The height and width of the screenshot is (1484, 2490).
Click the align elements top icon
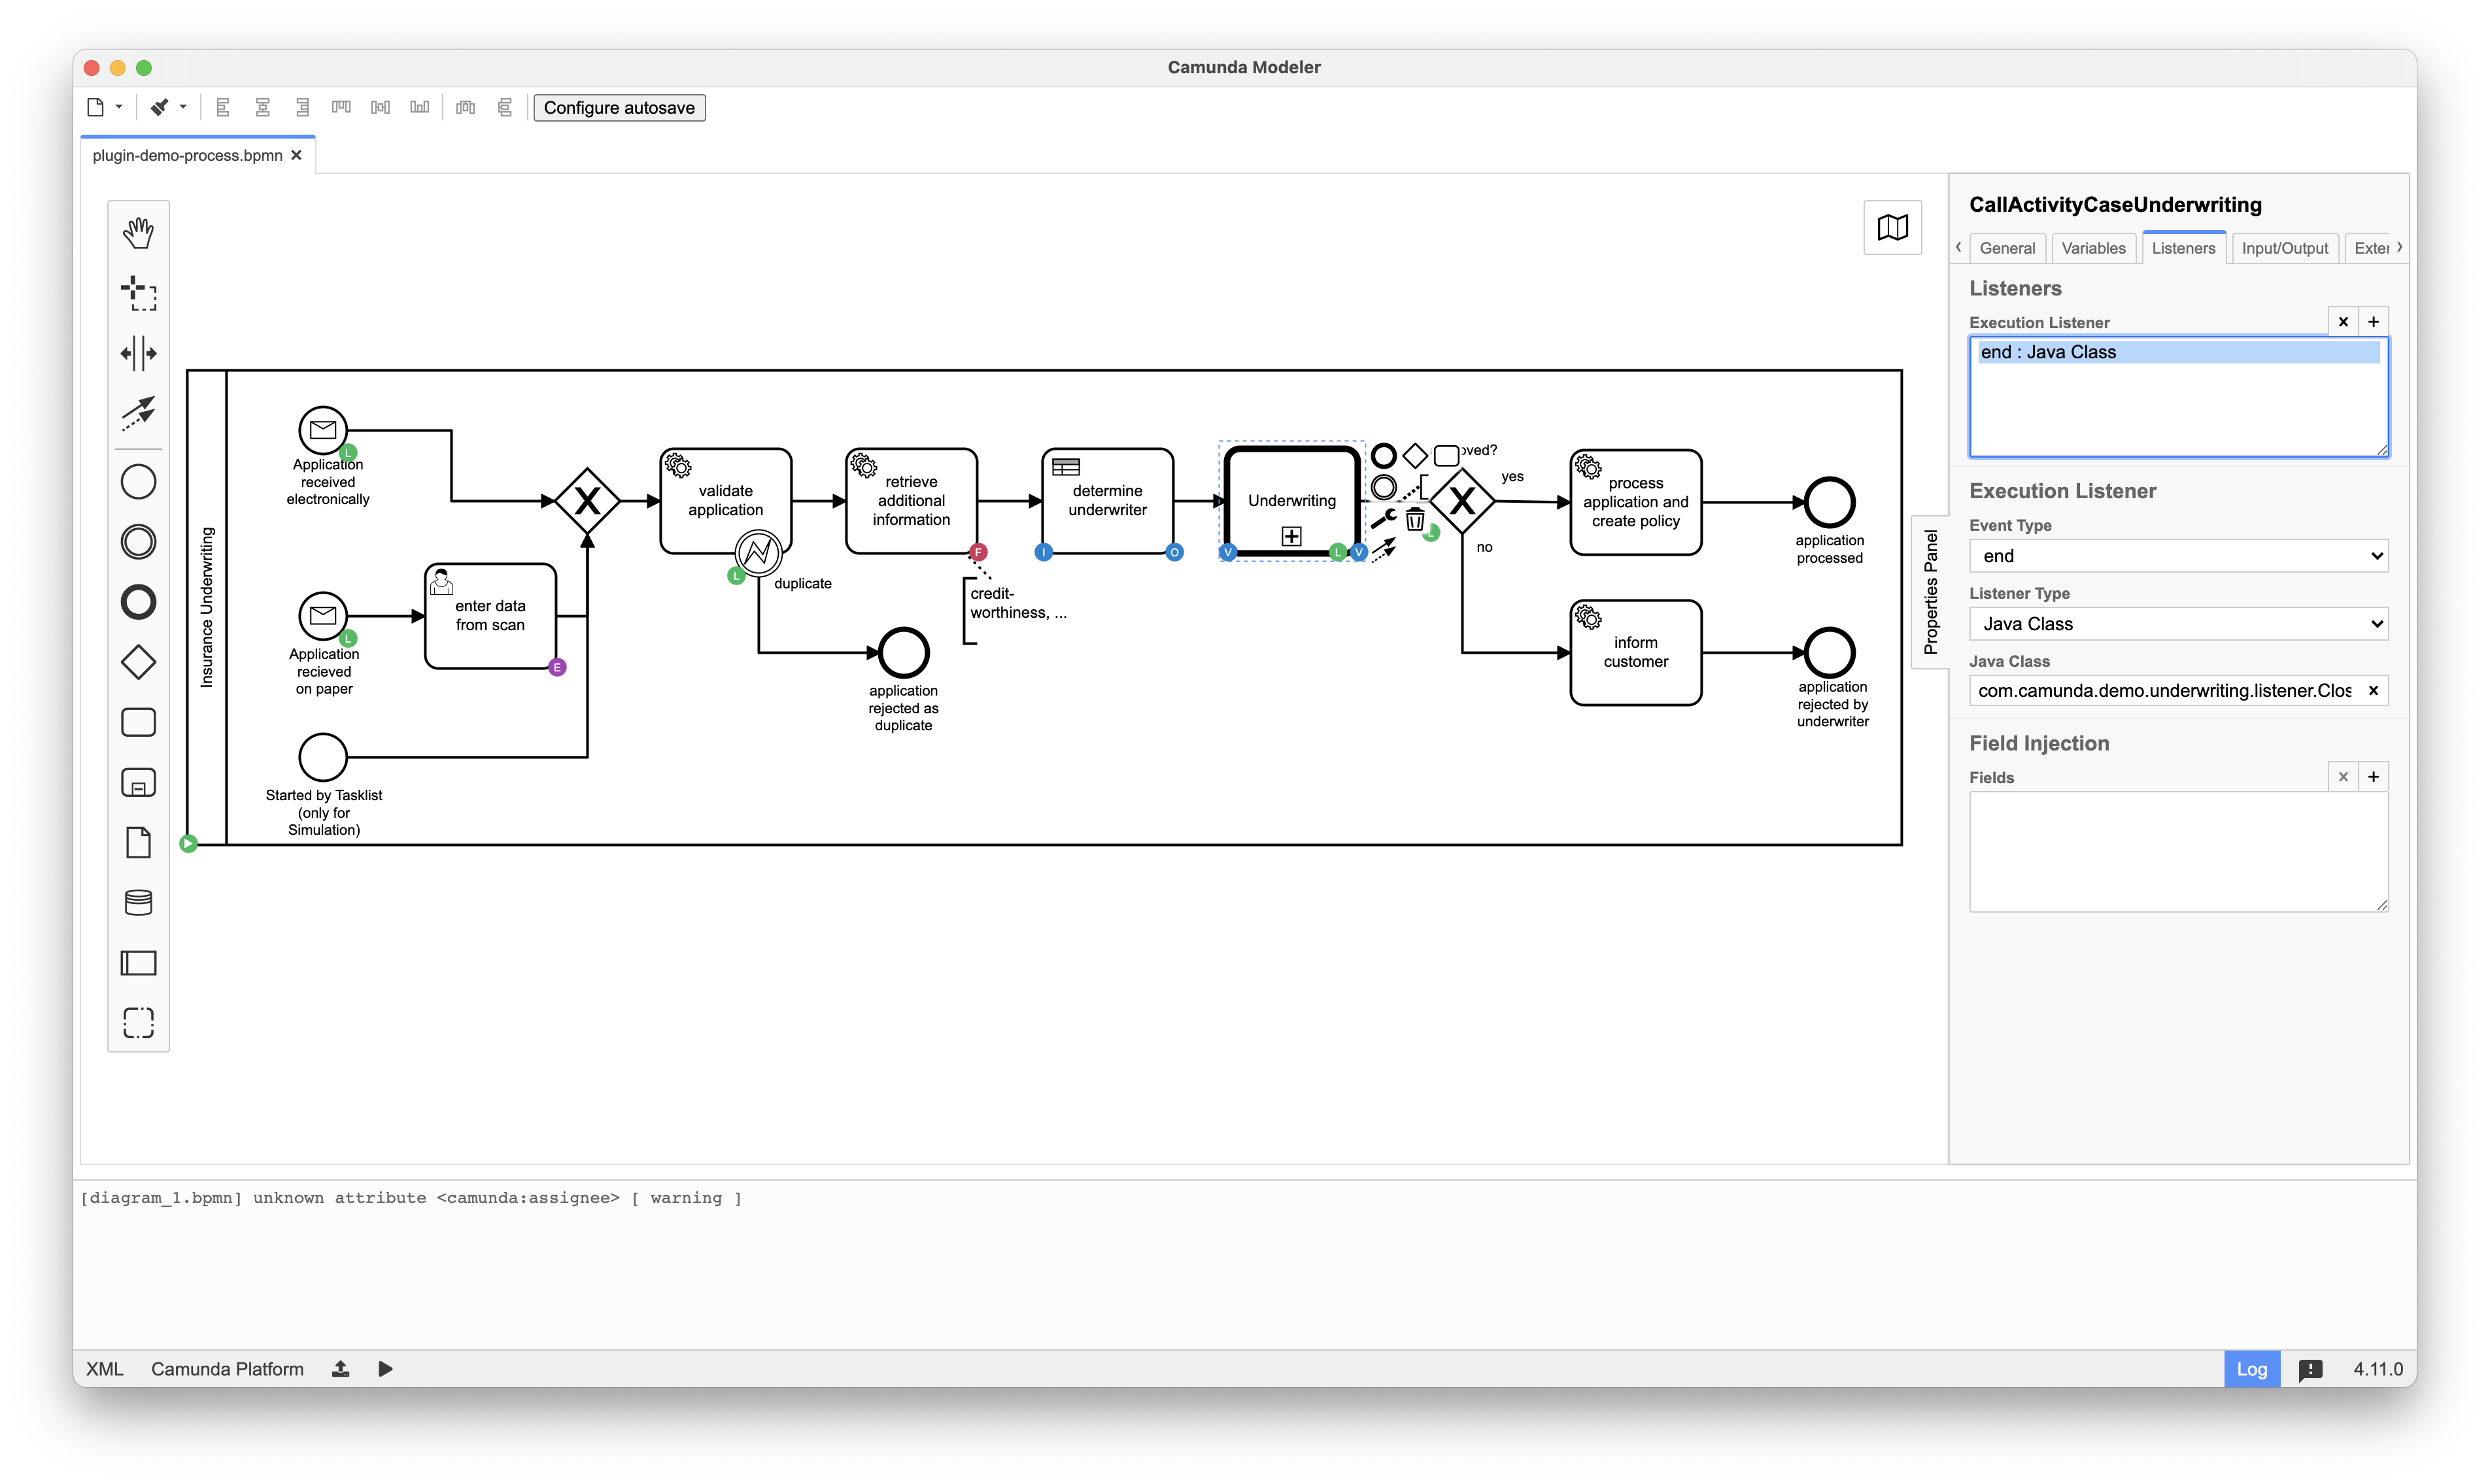(341, 107)
